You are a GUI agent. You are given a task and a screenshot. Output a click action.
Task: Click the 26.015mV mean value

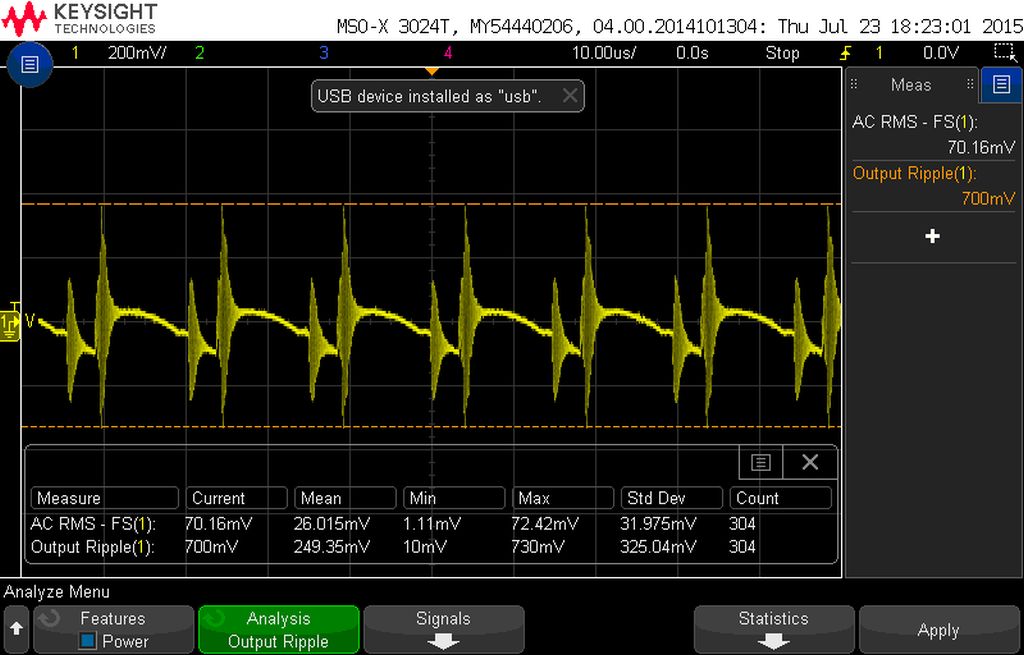(332, 524)
